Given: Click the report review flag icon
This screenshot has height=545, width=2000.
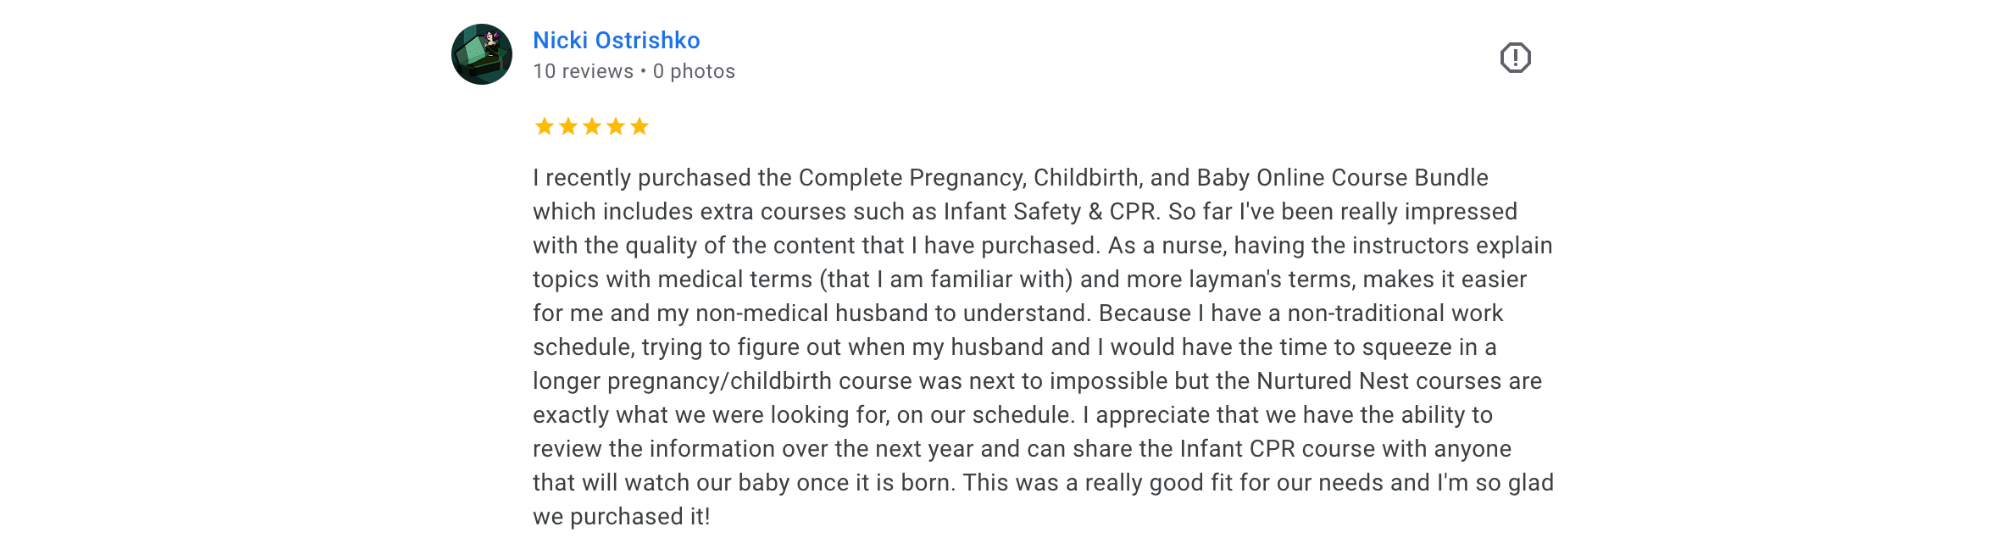Looking at the screenshot, I should pyautogui.click(x=1515, y=58).
